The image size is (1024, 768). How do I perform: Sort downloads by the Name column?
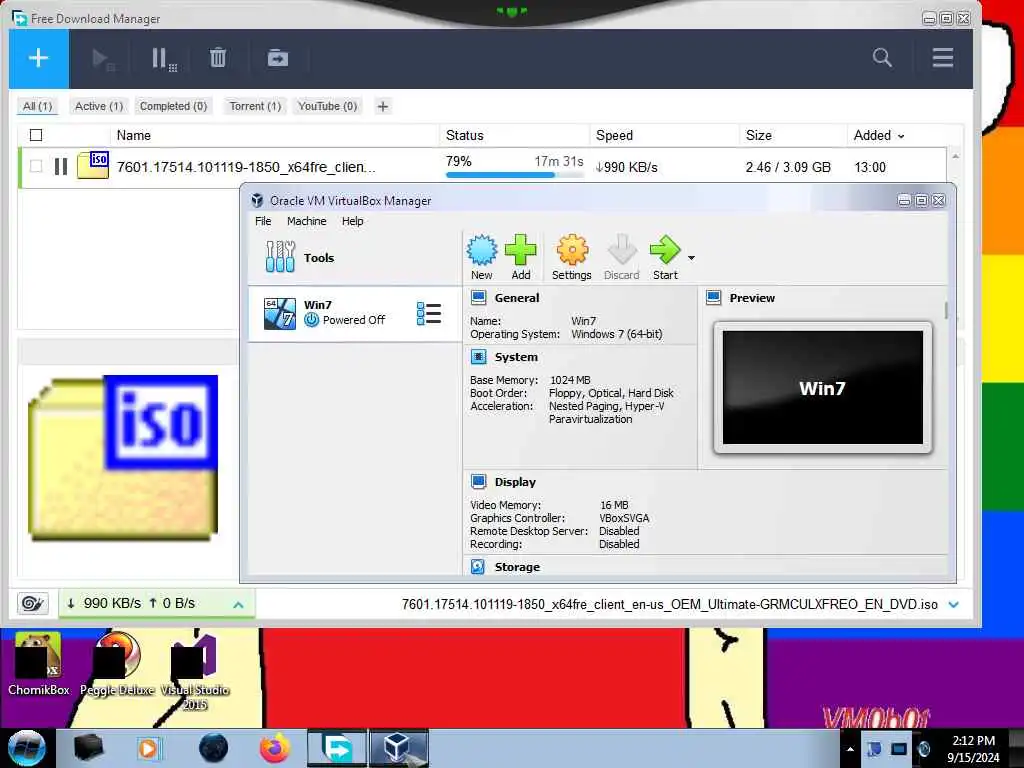(x=134, y=135)
